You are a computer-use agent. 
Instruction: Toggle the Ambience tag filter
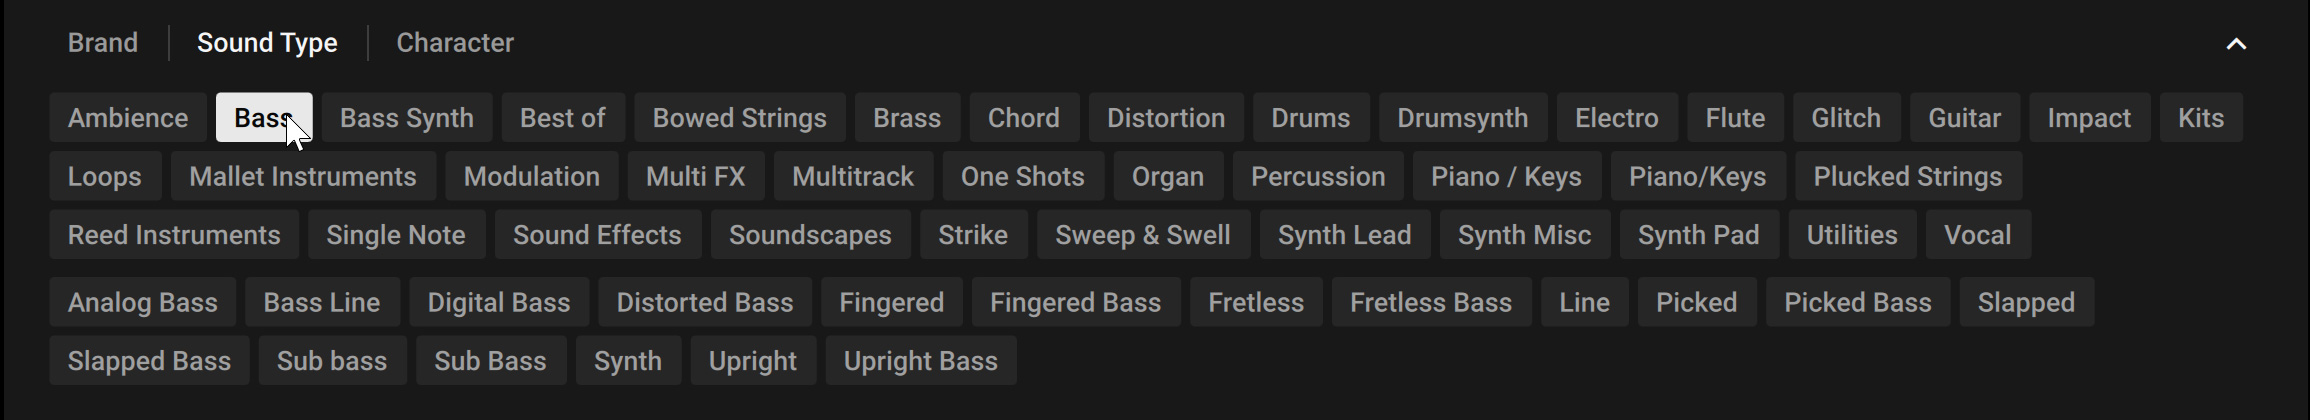(128, 118)
